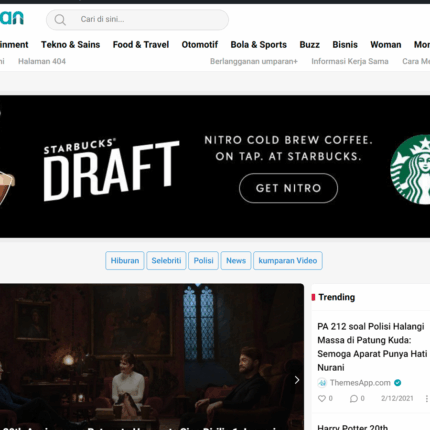Click the "NITRO COLD BREW COFFEE." ad text
This screenshot has height=430, width=430.
288,140
